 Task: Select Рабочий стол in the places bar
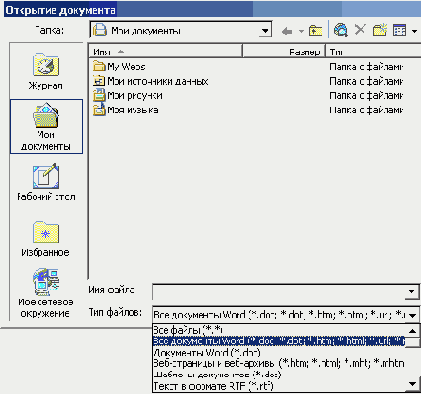tap(46, 182)
